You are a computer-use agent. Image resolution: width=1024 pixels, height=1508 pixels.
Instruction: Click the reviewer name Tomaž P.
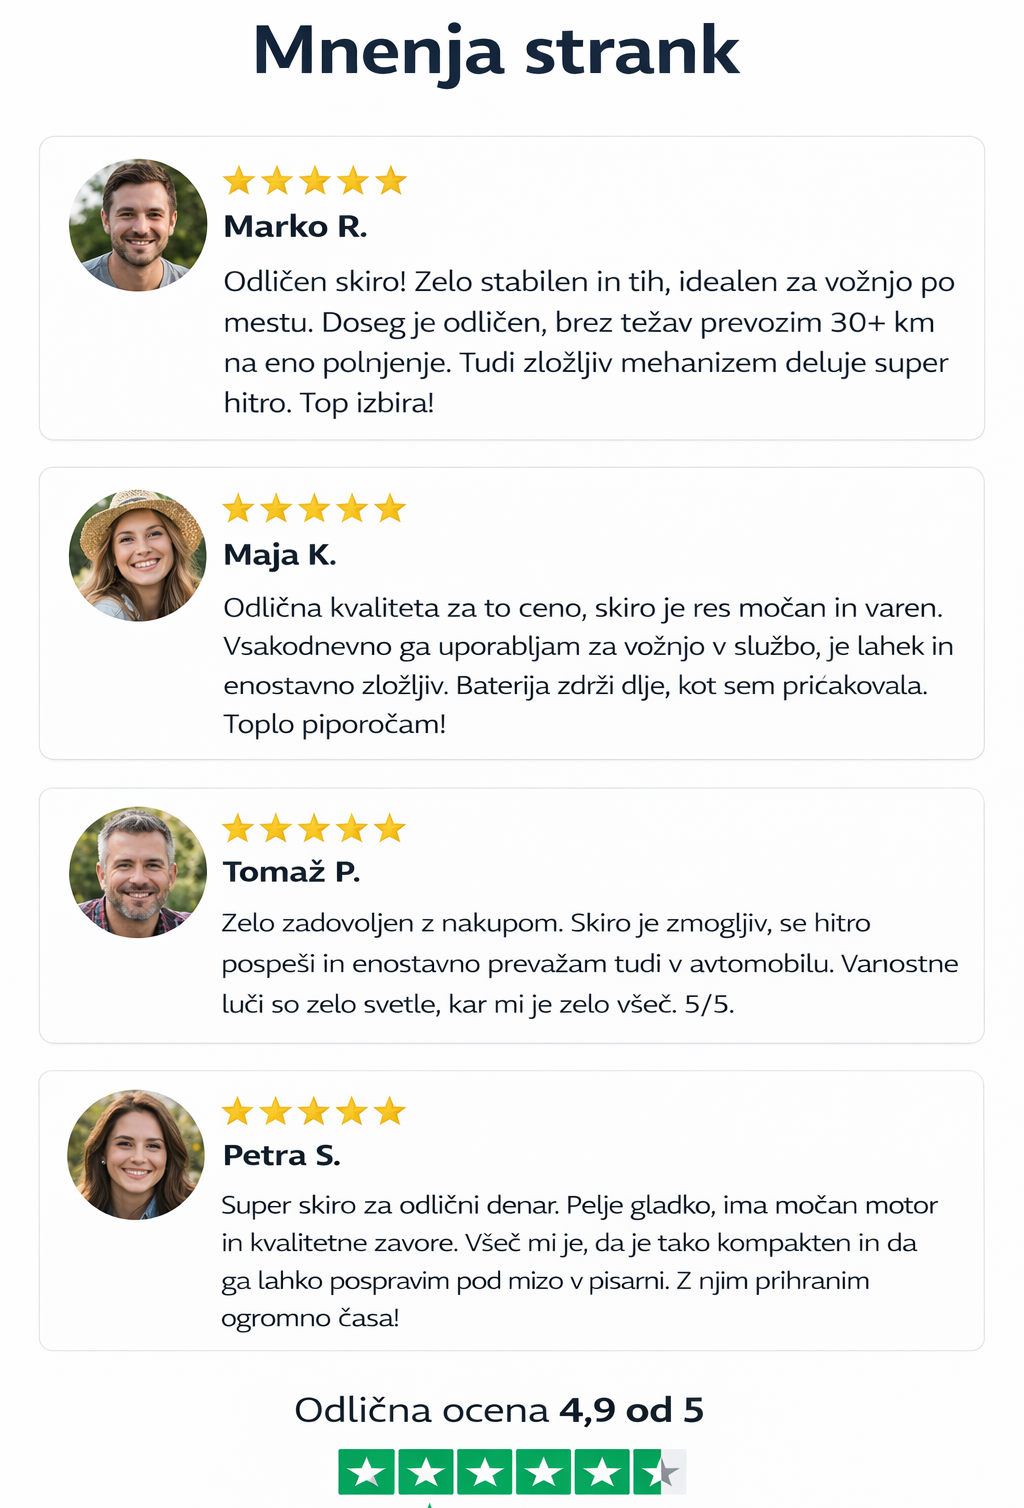point(291,872)
